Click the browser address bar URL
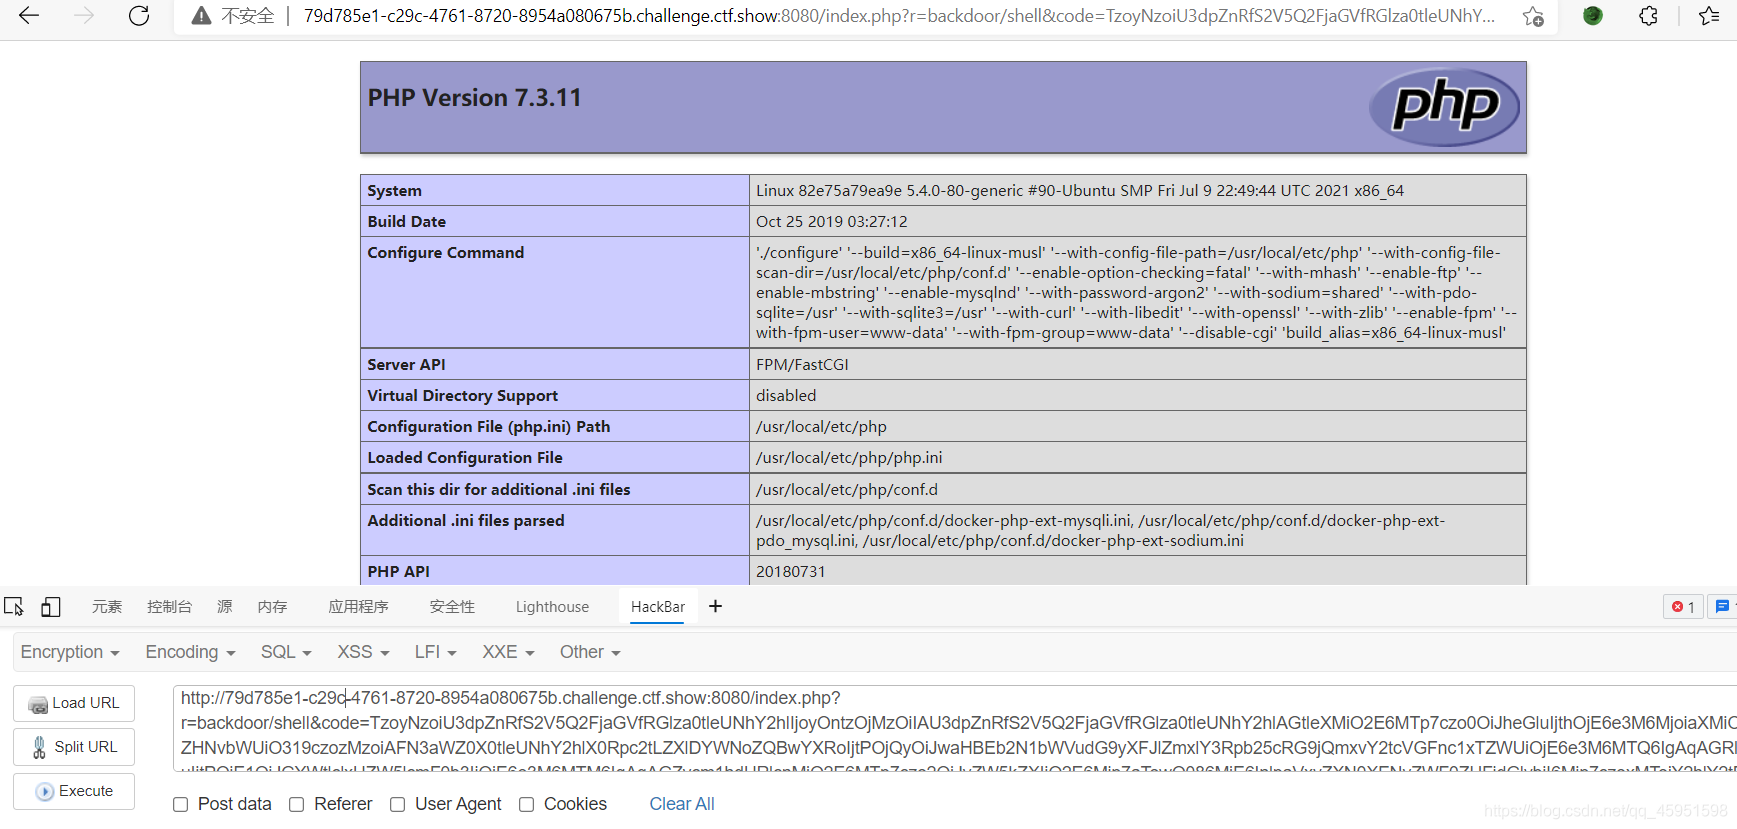The image size is (1737, 829). point(899,16)
